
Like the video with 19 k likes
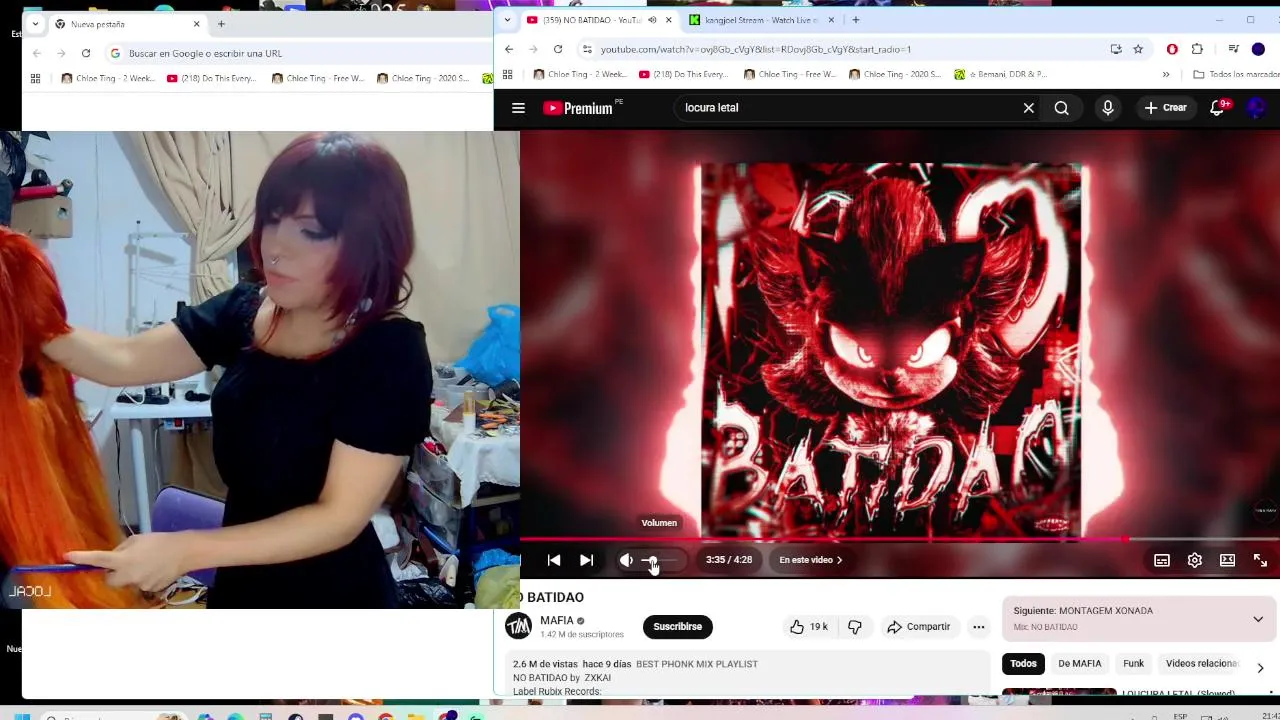809,626
